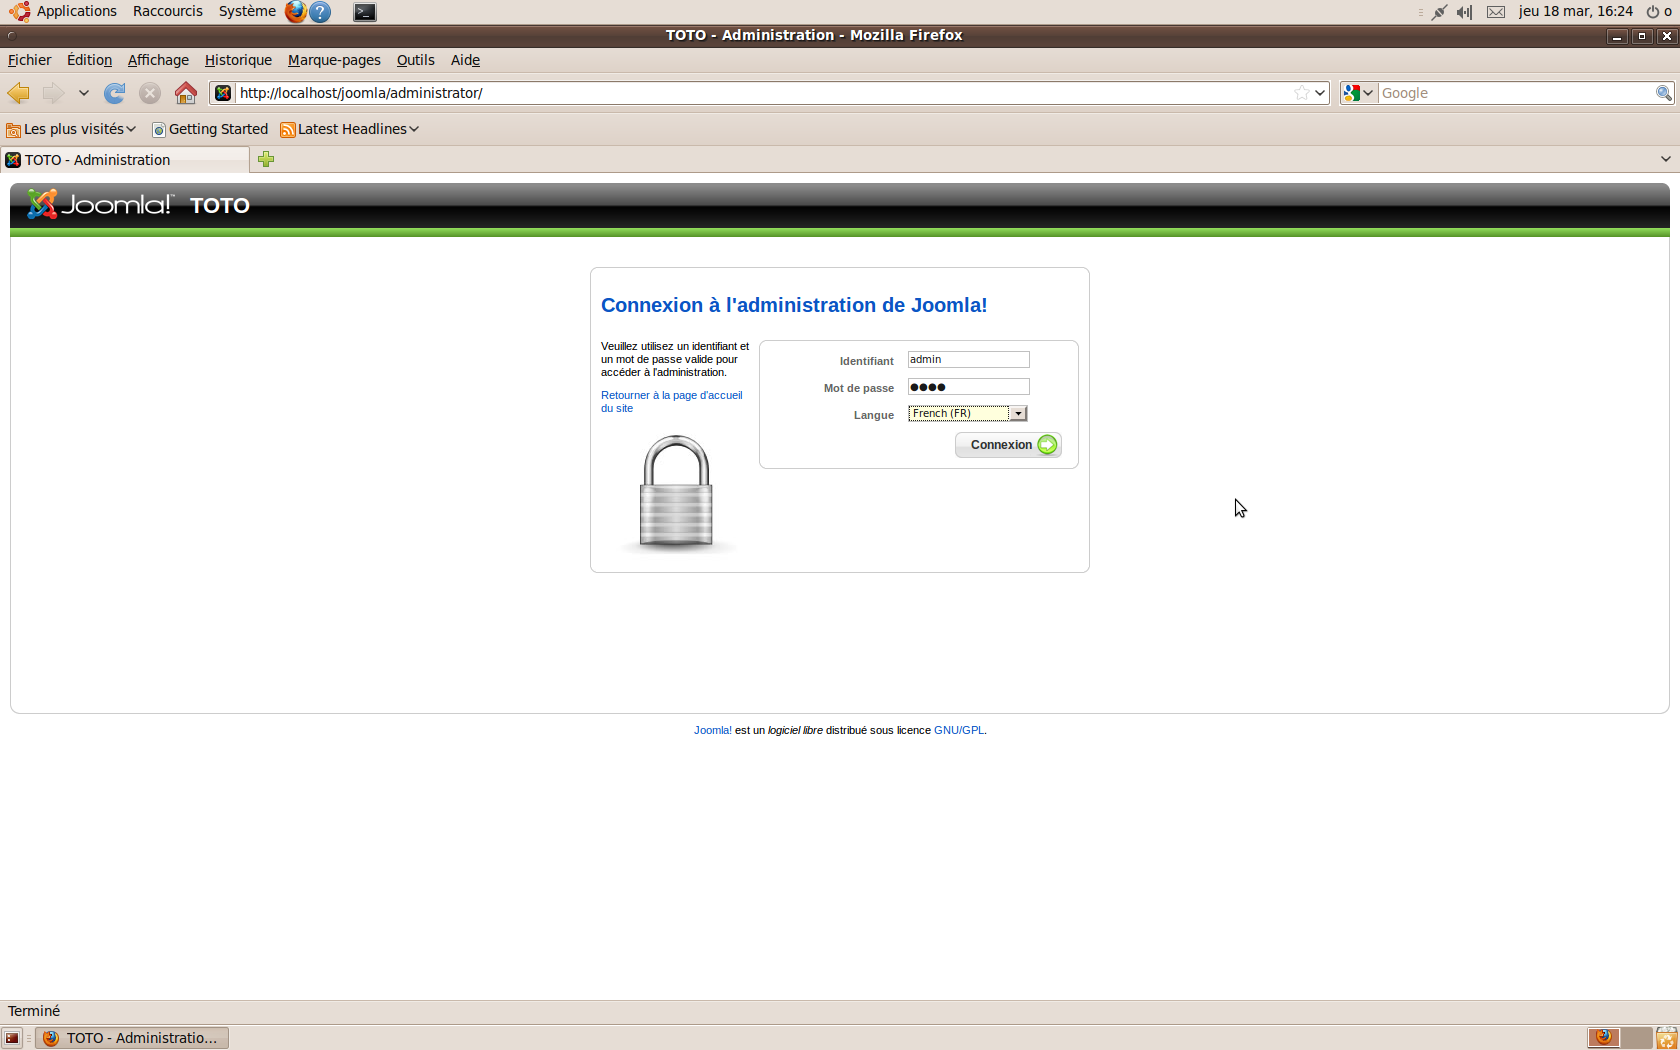This screenshot has height=1050, width=1680.
Task: Select TOTO - Administration taskbar window button
Action: 131,1038
